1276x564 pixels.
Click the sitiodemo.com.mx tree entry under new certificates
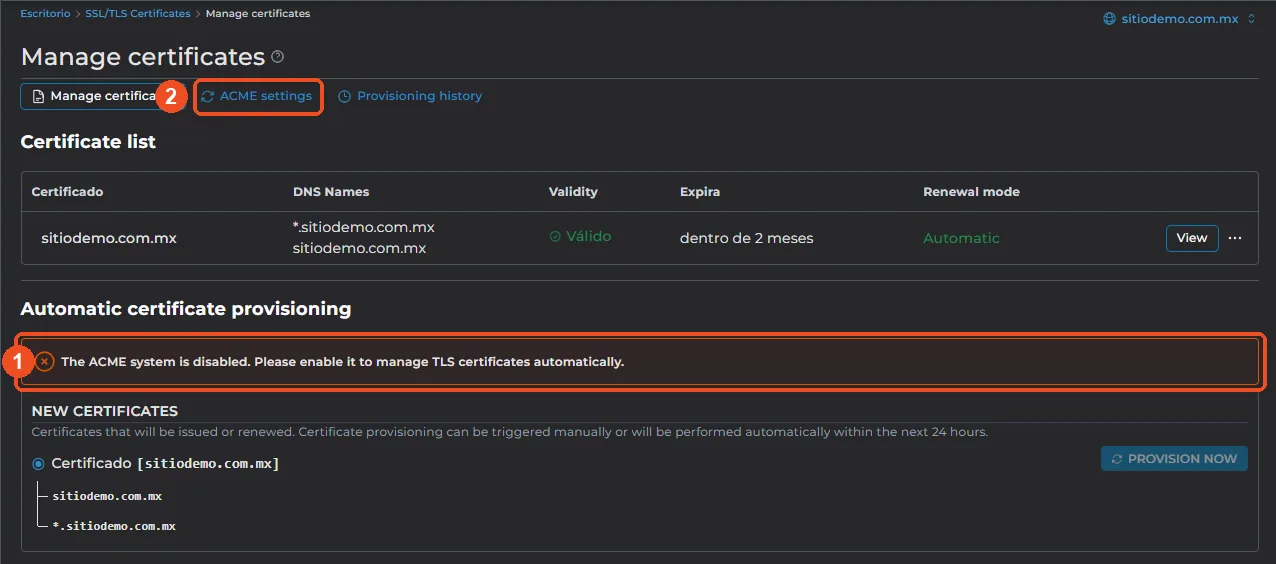coord(107,496)
